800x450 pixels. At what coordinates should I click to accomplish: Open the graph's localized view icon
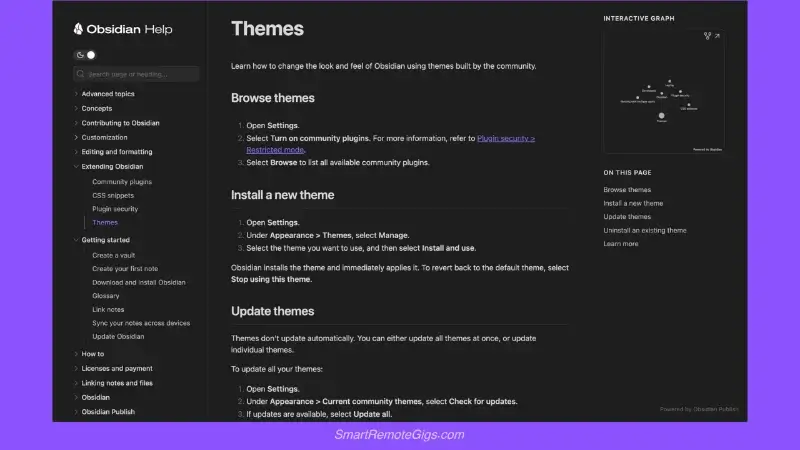click(707, 36)
